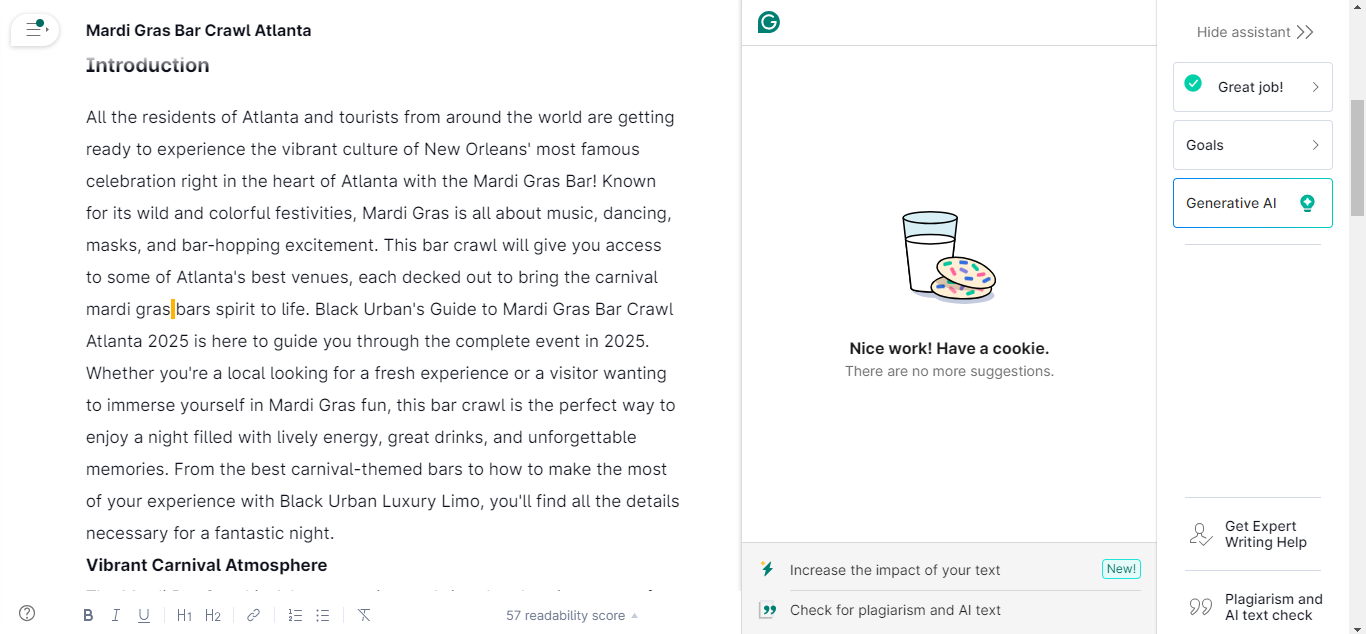Toggle bold formatting

click(x=88, y=615)
